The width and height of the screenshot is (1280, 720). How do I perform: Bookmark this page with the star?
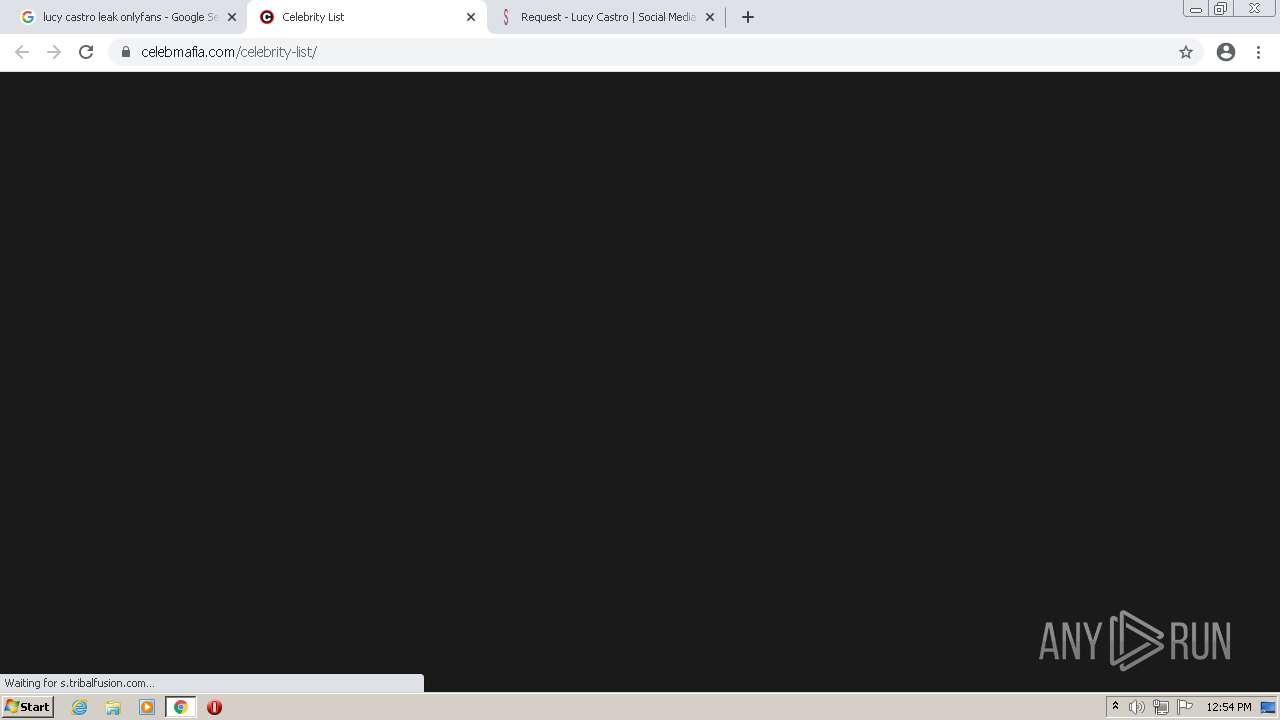pos(1186,52)
